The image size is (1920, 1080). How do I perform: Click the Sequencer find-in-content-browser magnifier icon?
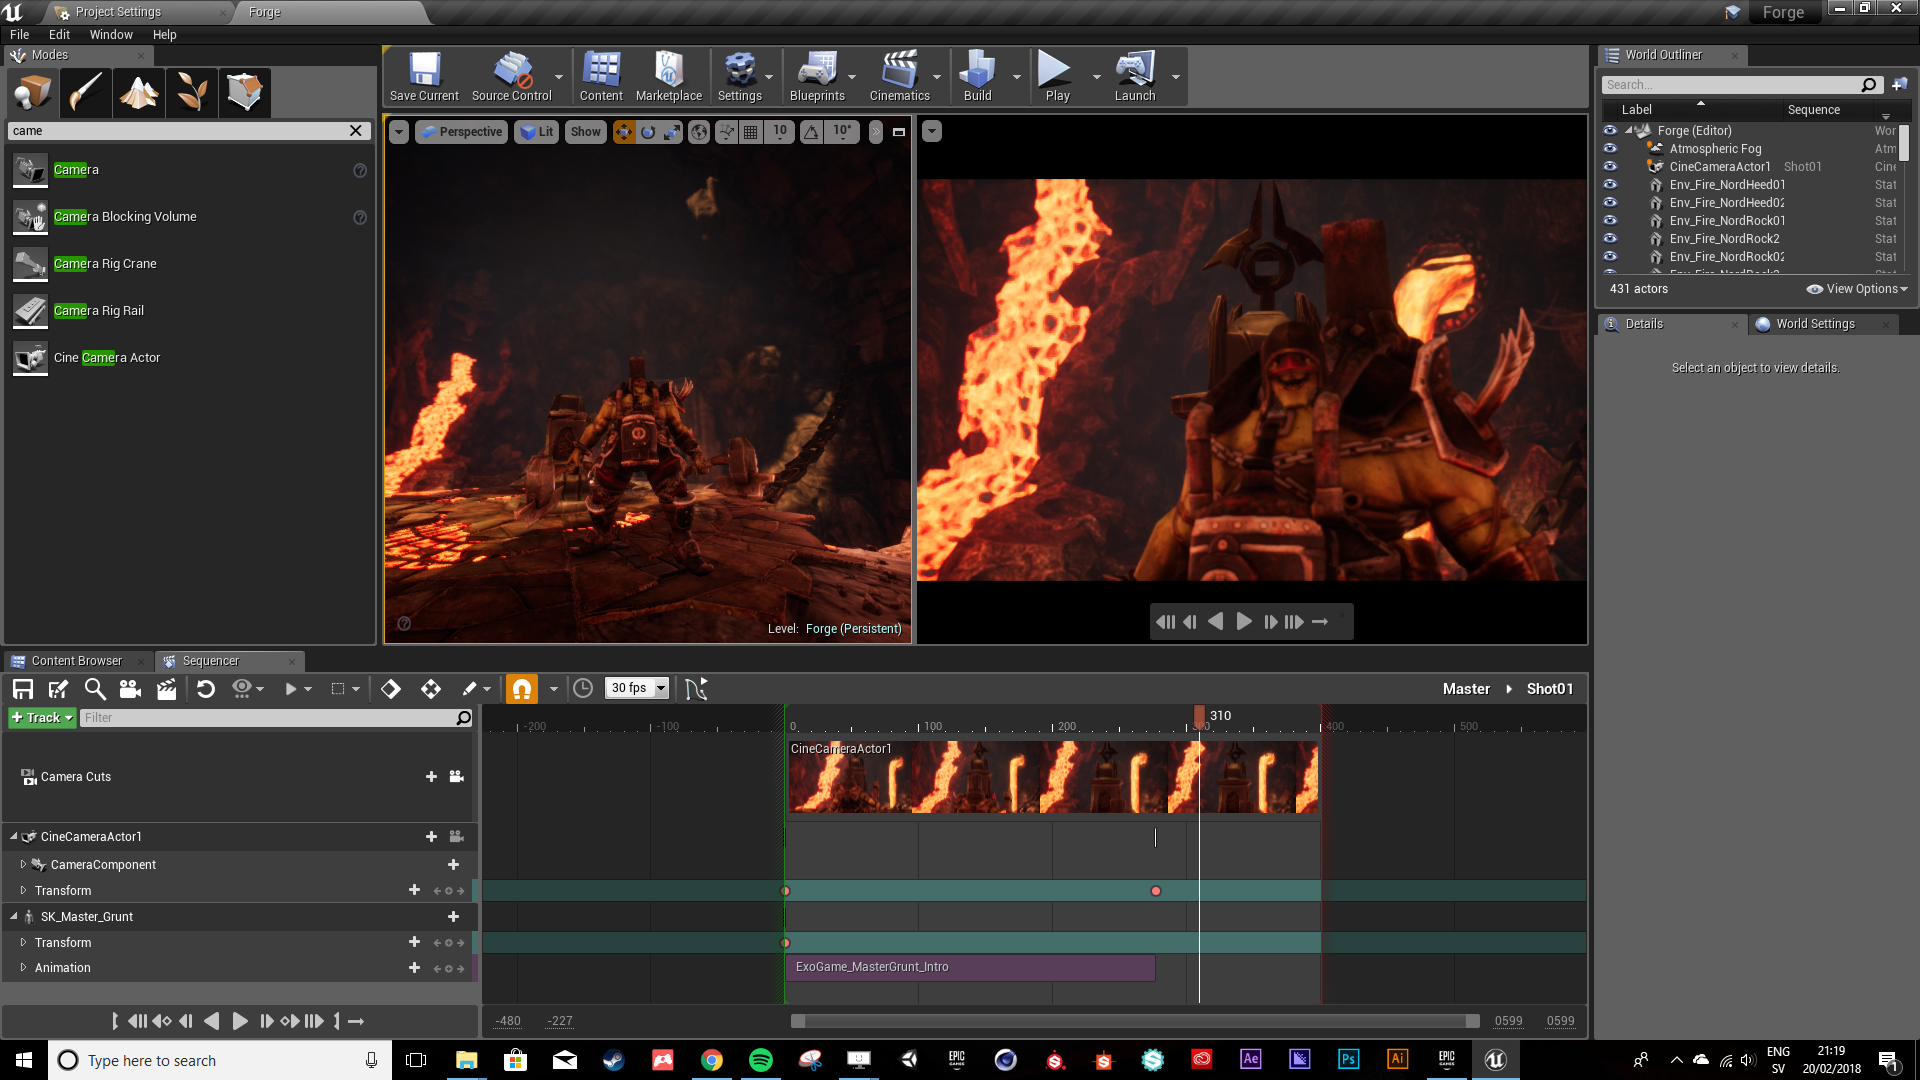point(95,689)
